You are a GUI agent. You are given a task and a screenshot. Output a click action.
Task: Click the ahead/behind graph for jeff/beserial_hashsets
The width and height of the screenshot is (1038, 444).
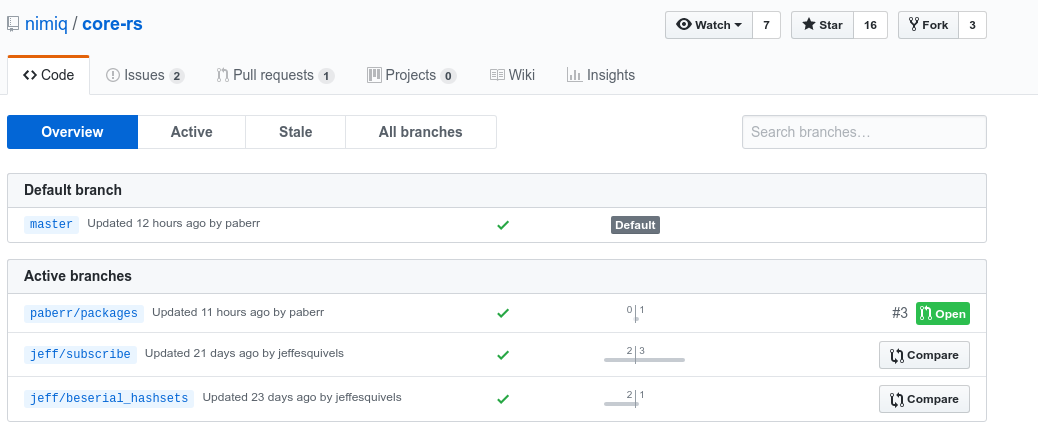624,398
